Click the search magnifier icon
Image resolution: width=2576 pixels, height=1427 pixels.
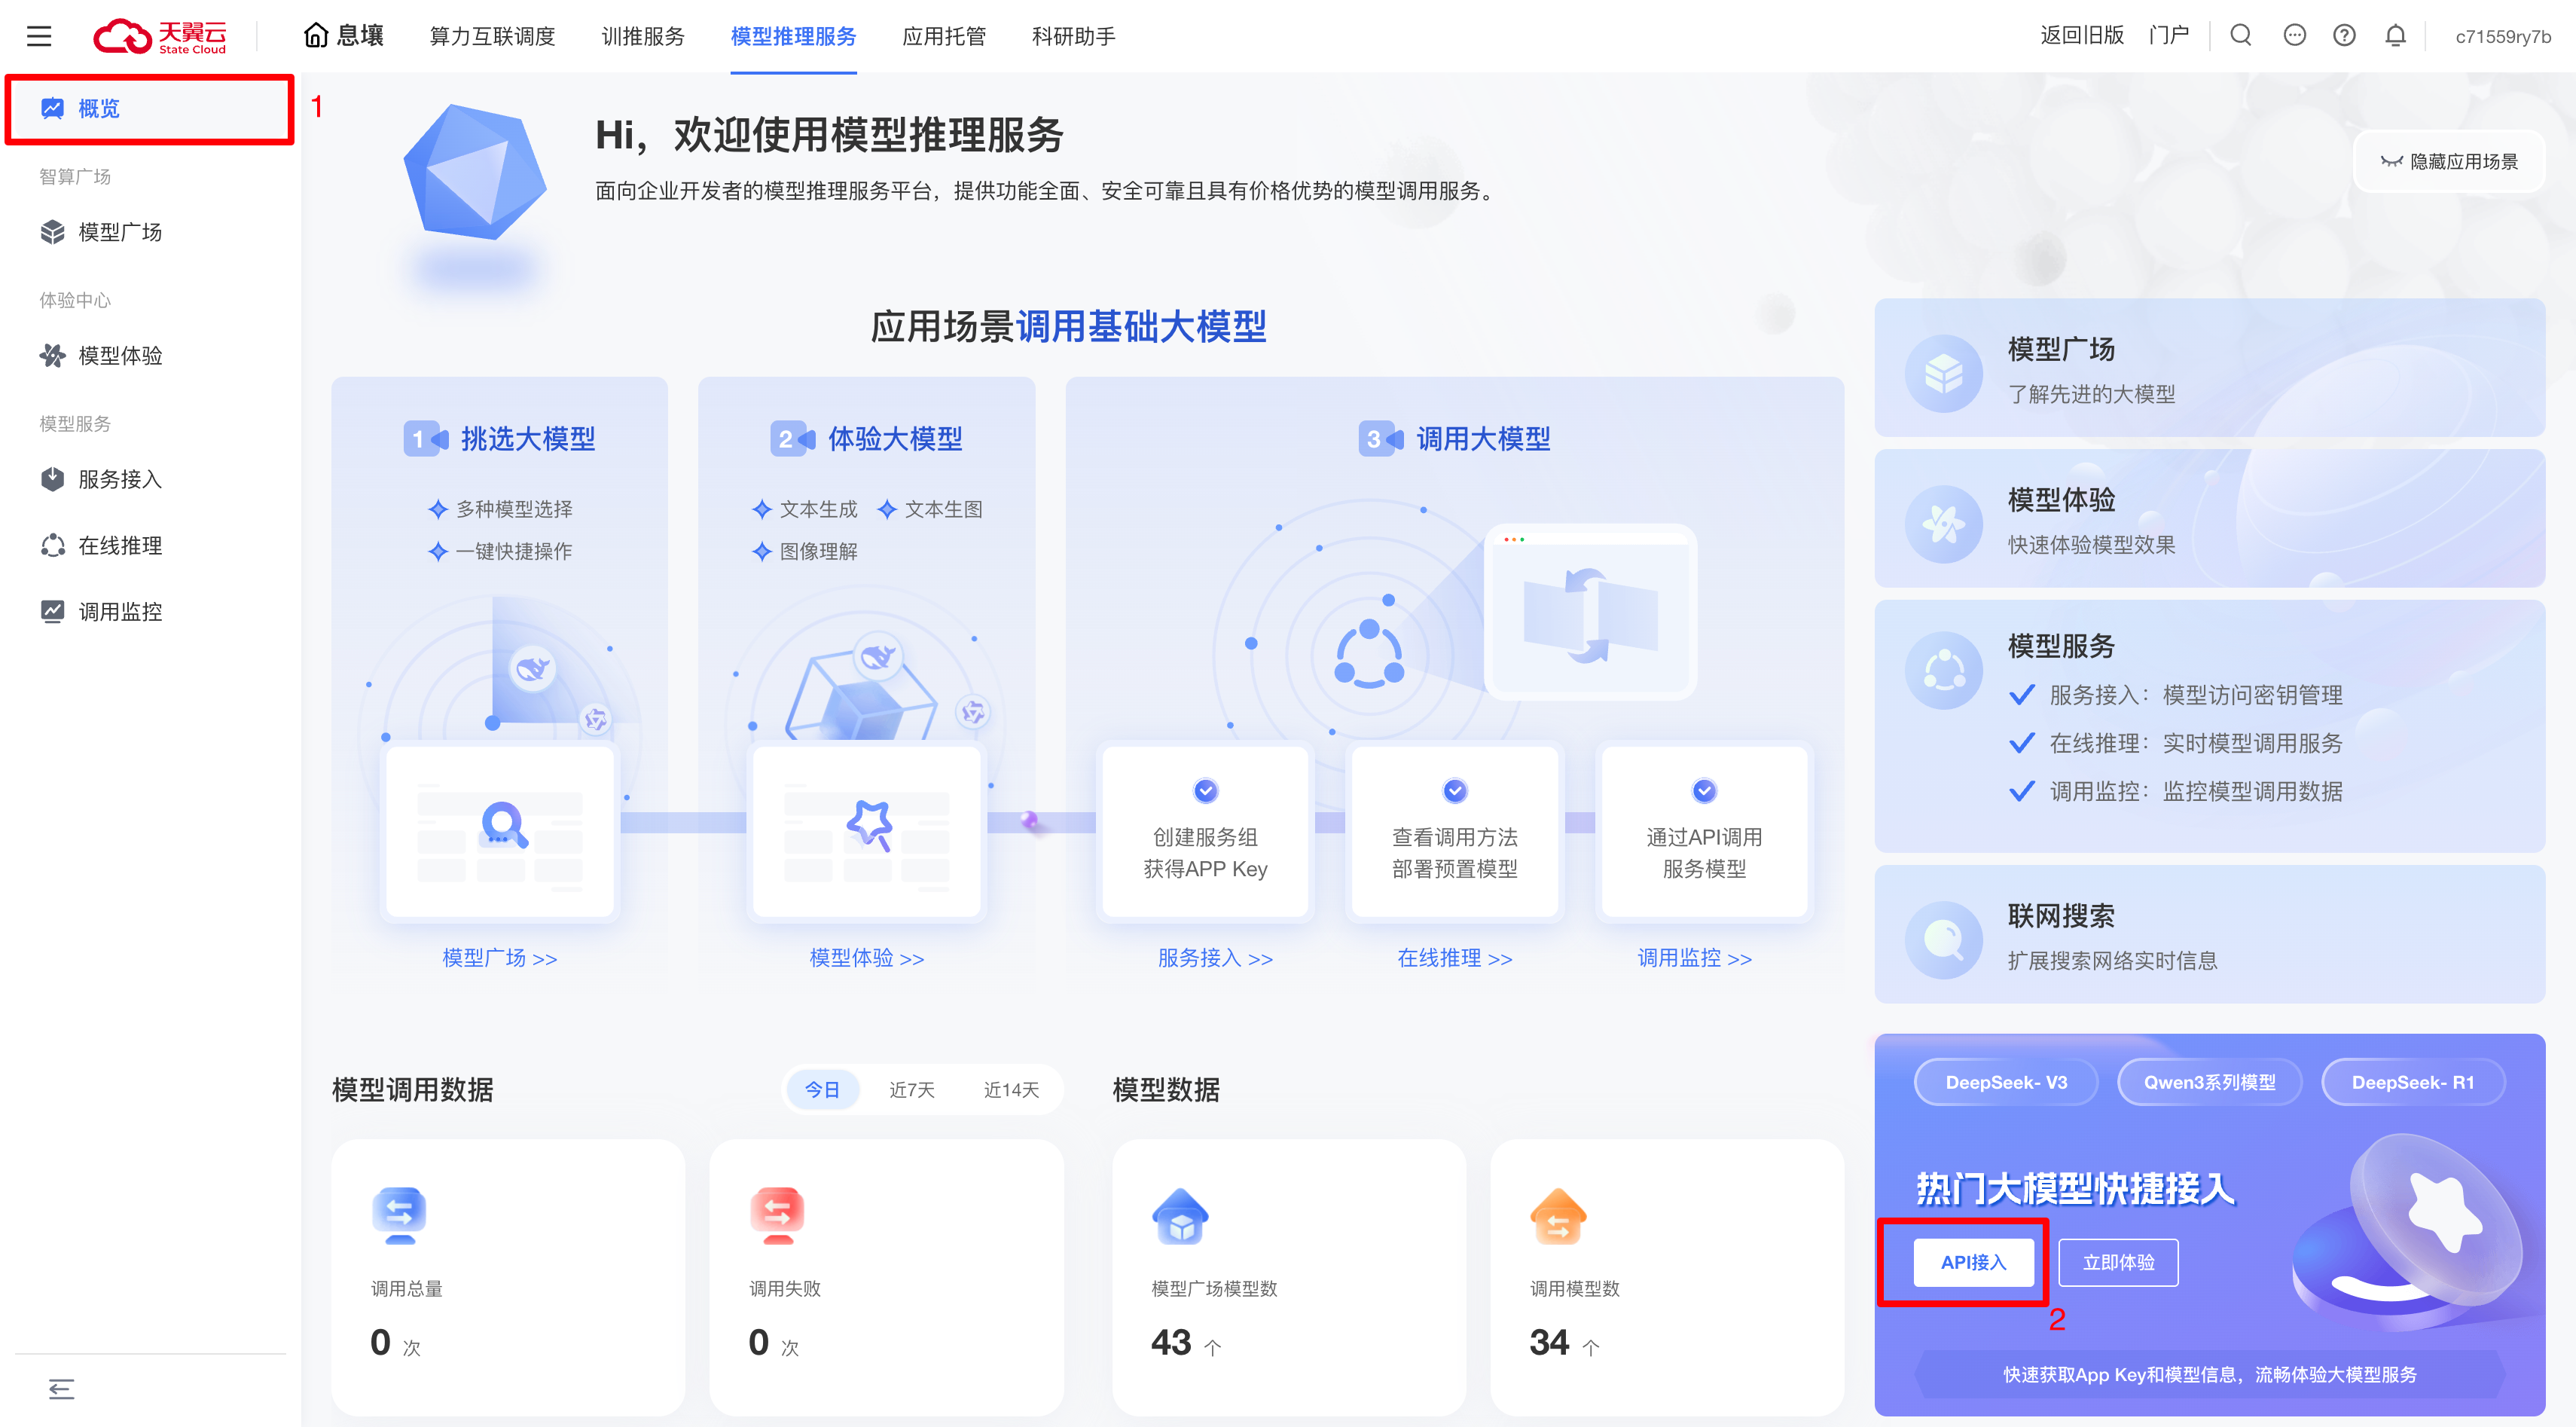coord(2241,36)
